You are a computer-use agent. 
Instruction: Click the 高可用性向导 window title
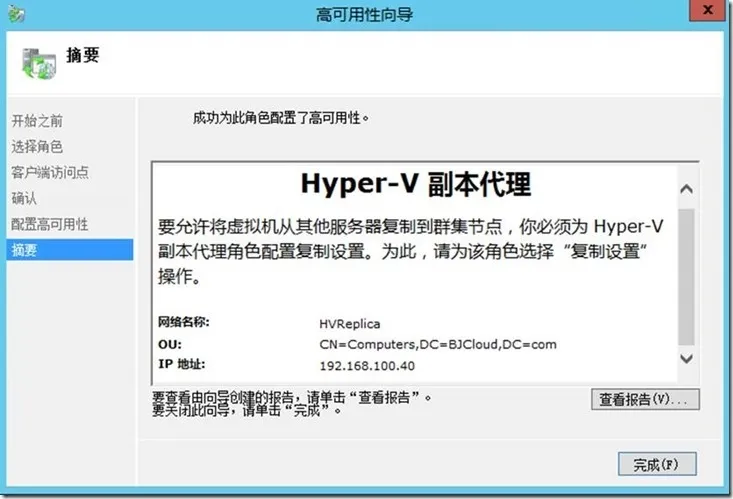(x=365, y=14)
